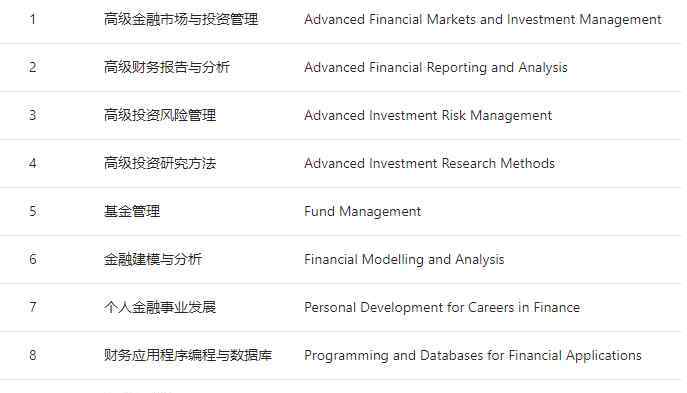Image resolution: width=687 pixels, height=393 pixels.
Task: Select the text 高级金融市场与投资管理
Action: (x=181, y=19)
